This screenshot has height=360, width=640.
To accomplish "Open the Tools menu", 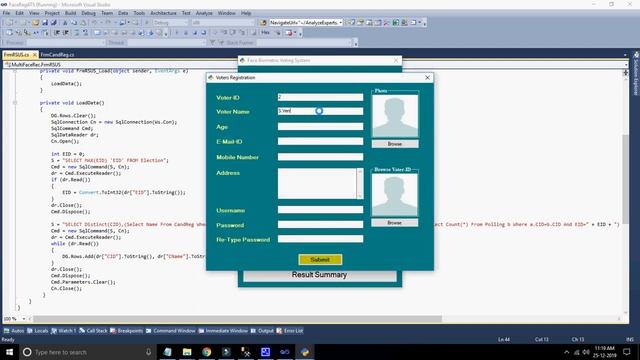I will coord(139,13).
